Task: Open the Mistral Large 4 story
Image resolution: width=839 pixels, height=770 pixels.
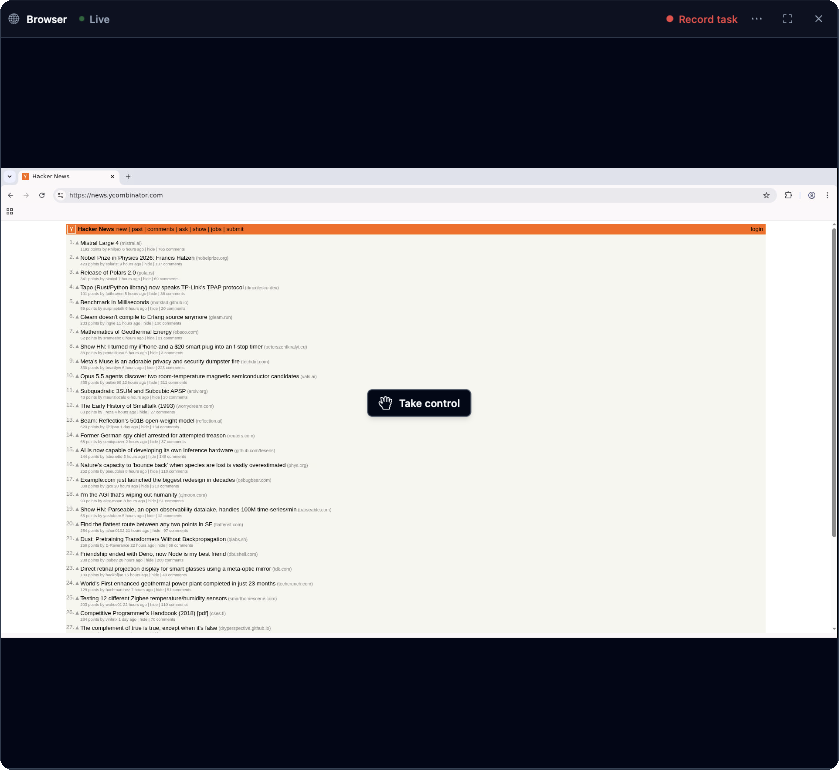Action: point(100,243)
